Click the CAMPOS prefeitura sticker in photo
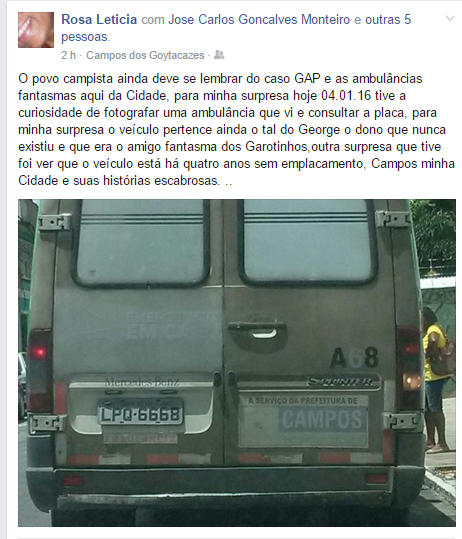 303,421
